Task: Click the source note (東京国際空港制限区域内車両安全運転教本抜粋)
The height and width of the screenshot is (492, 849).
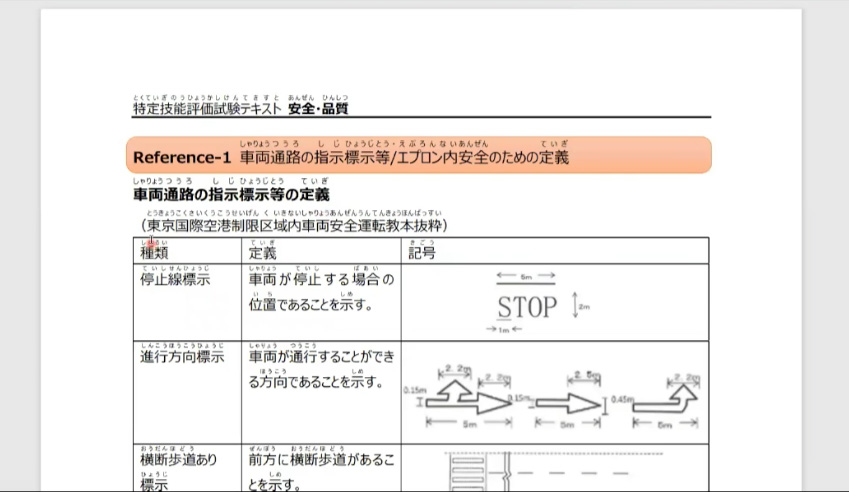Action: point(294,225)
